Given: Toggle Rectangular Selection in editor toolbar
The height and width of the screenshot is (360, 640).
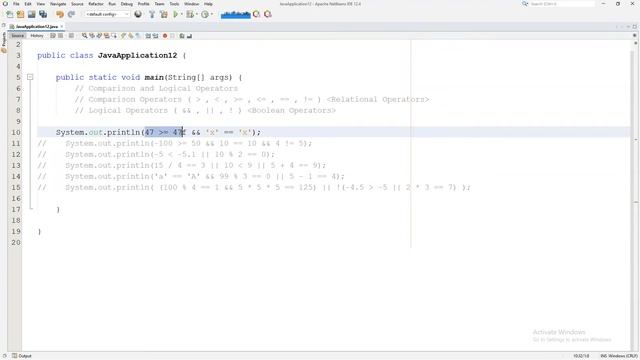Looking at the screenshot, I should tap(114, 36).
